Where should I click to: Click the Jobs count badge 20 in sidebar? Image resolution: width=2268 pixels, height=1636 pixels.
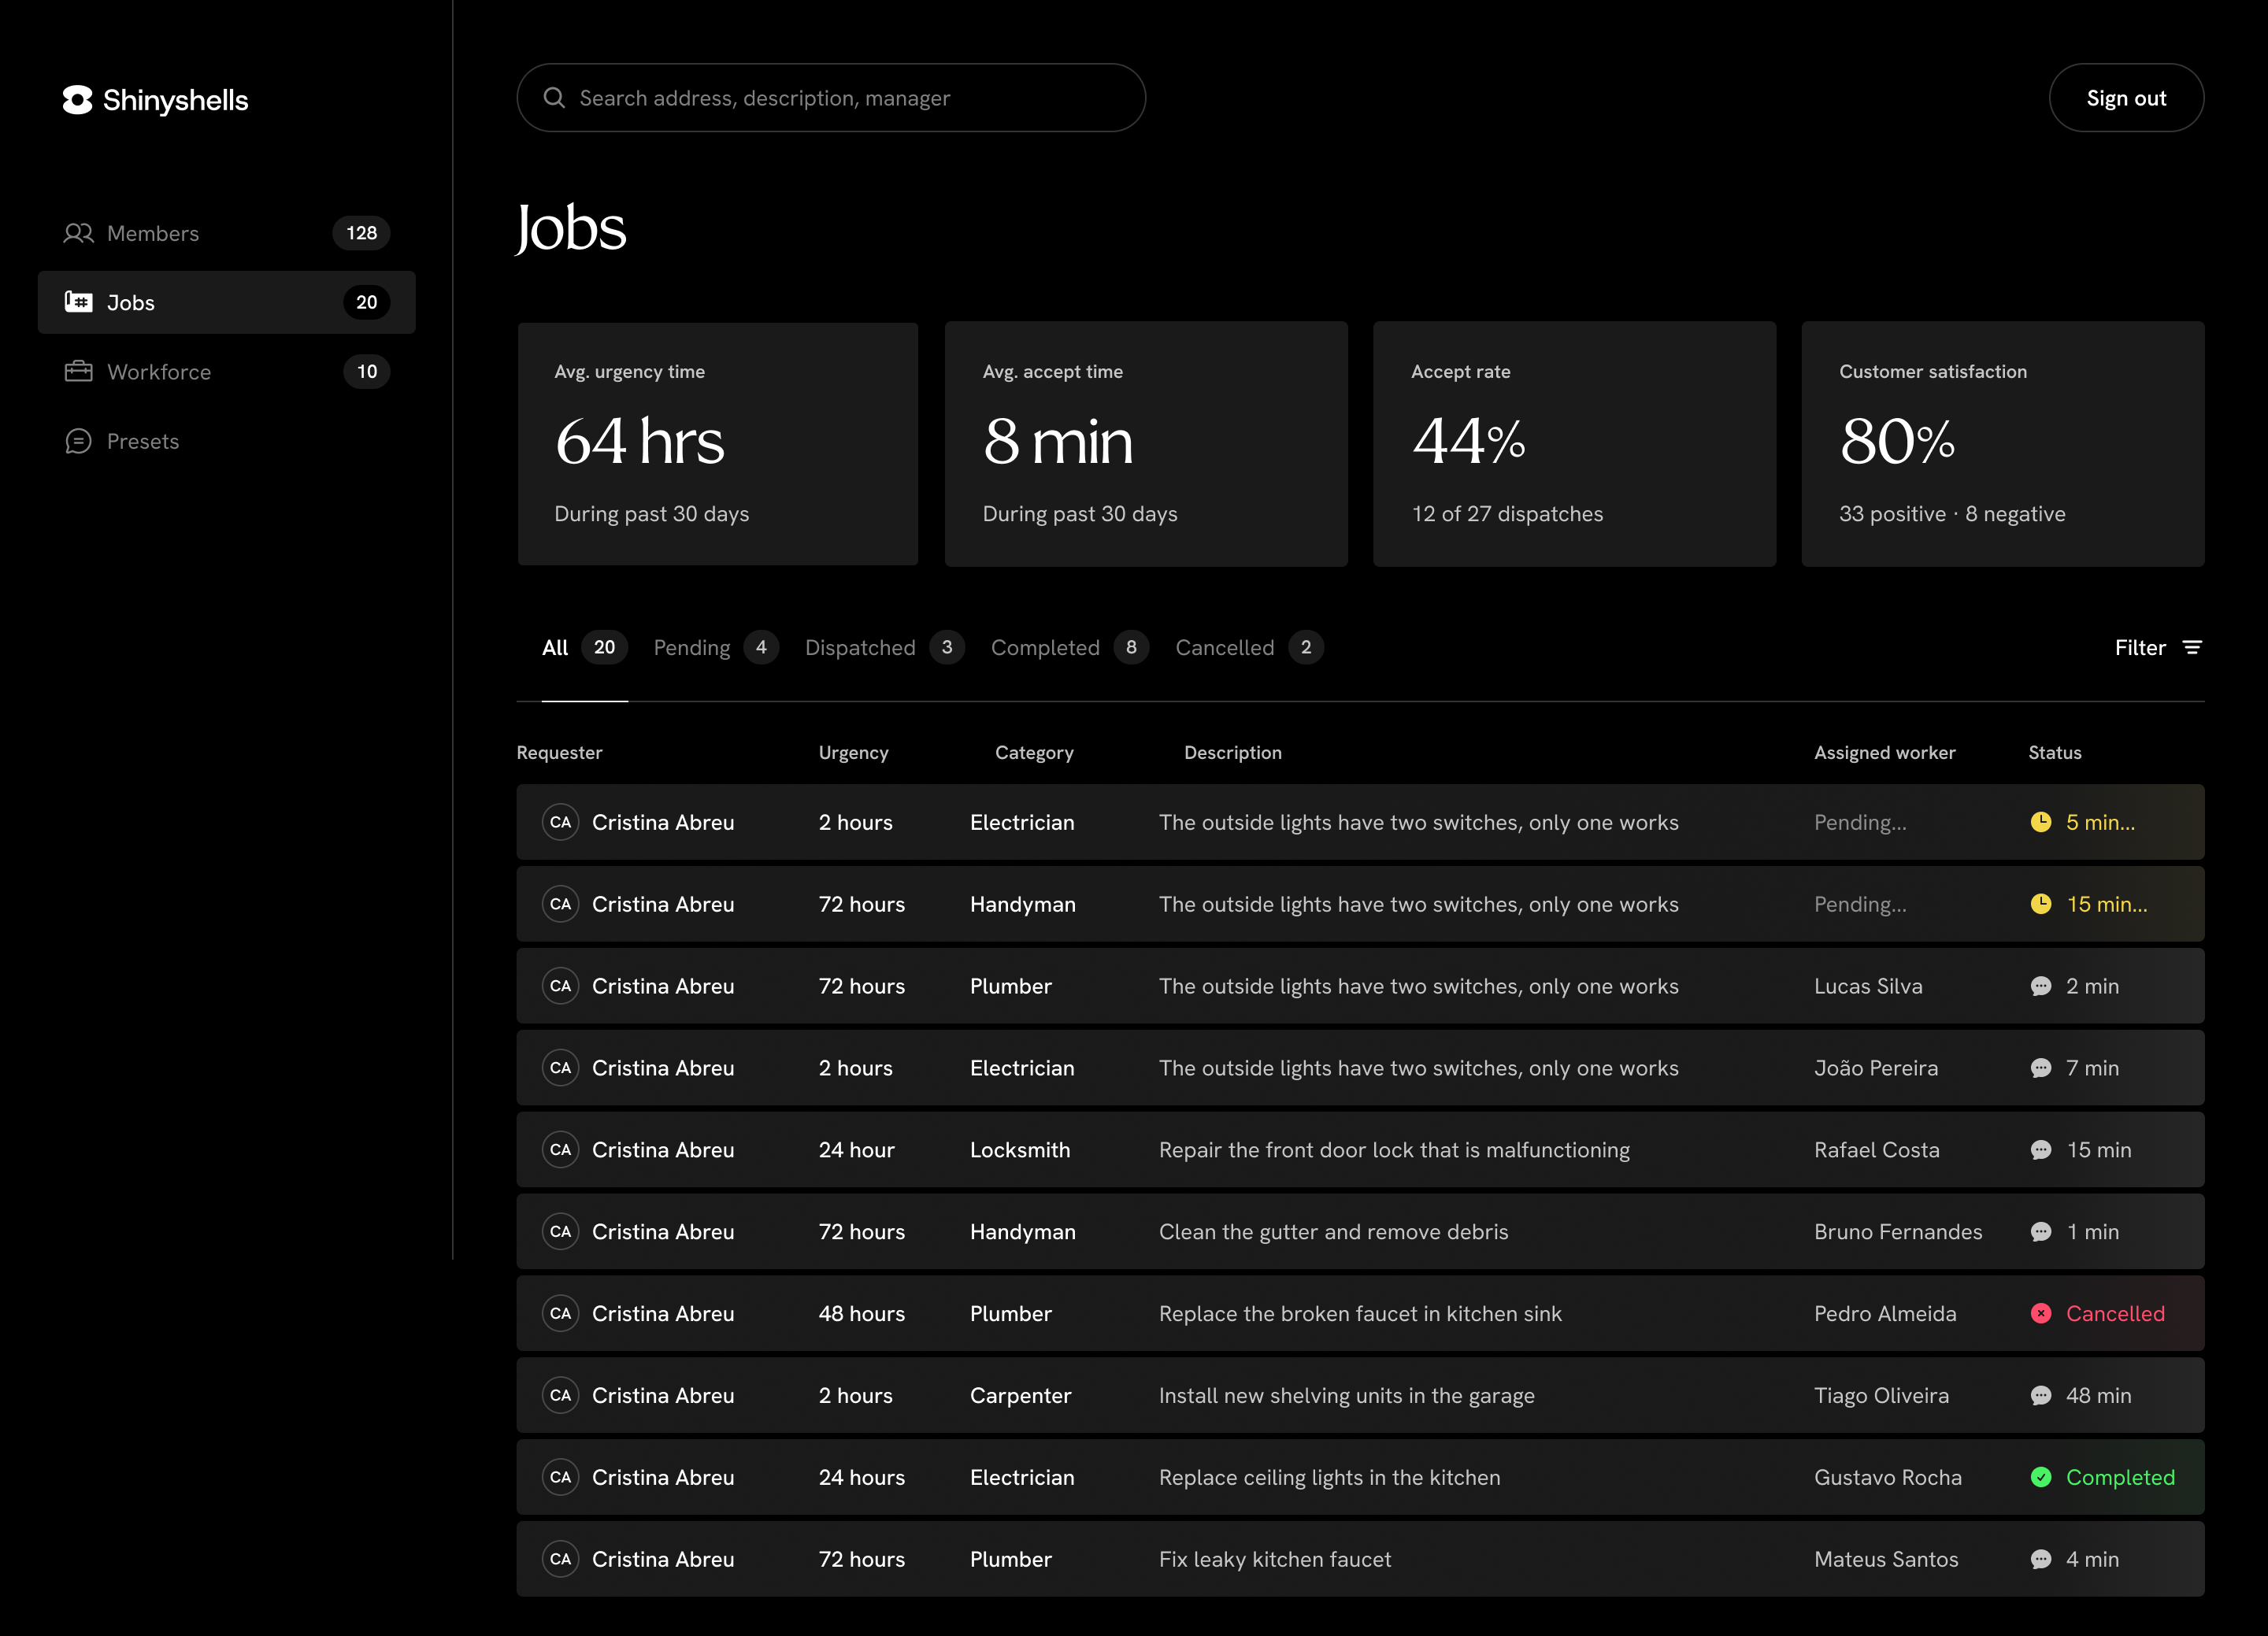click(366, 302)
